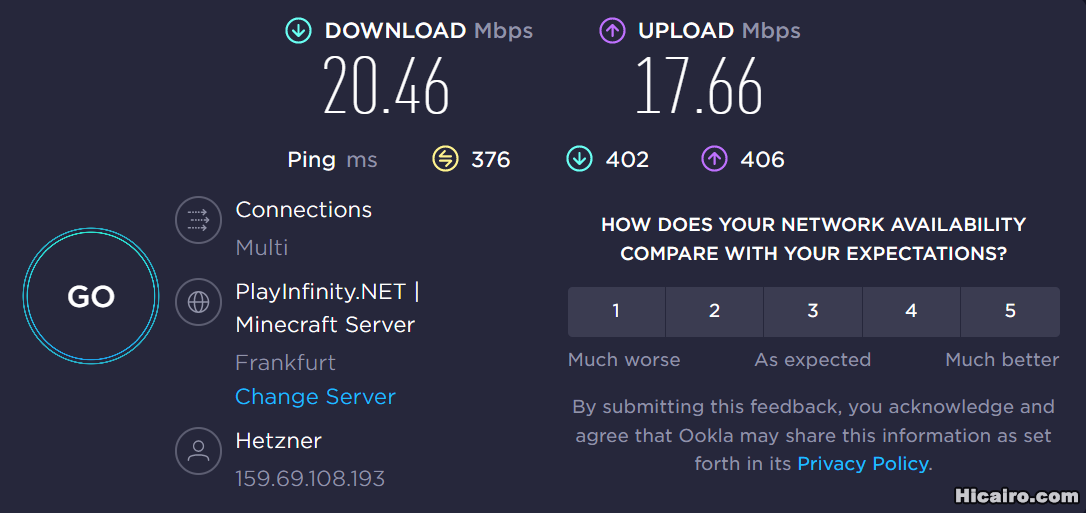
Task: Select rating 1 for Much worse
Action: point(616,311)
